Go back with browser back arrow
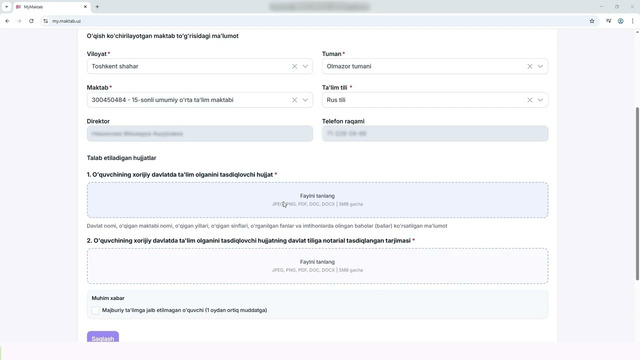Viewport: 640px width, 360px height. point(7,21)
